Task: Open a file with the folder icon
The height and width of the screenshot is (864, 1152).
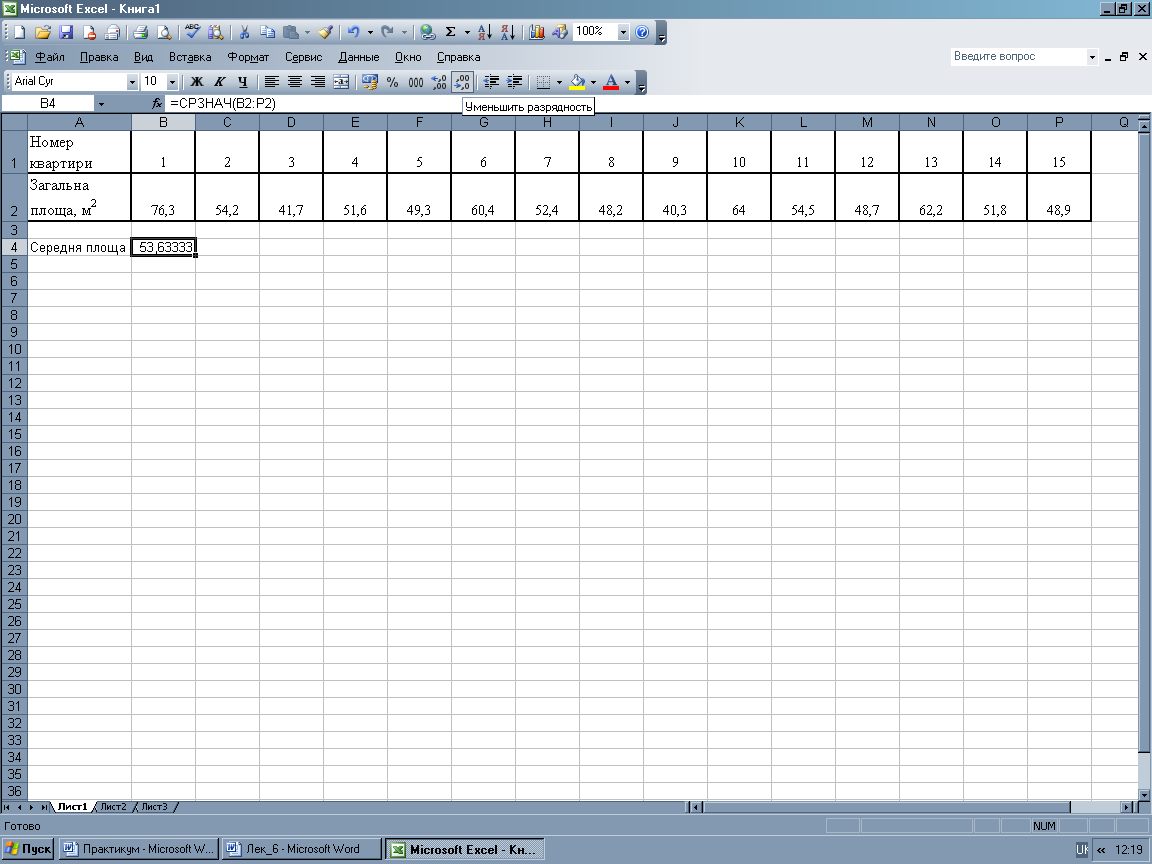Action: tap(43, 32)
